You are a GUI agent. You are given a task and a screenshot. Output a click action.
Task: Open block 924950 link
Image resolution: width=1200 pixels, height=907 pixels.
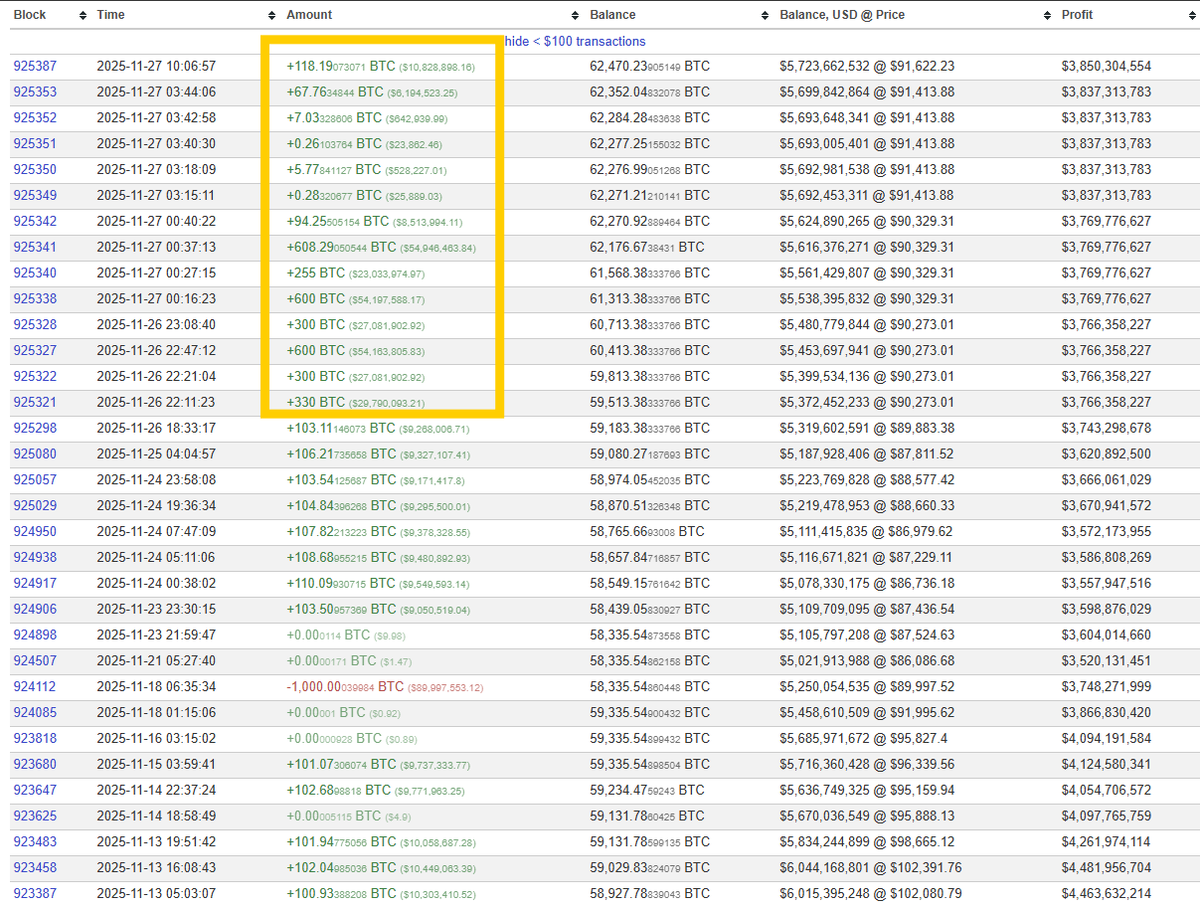pyautogui.click(x=35, y=532)
